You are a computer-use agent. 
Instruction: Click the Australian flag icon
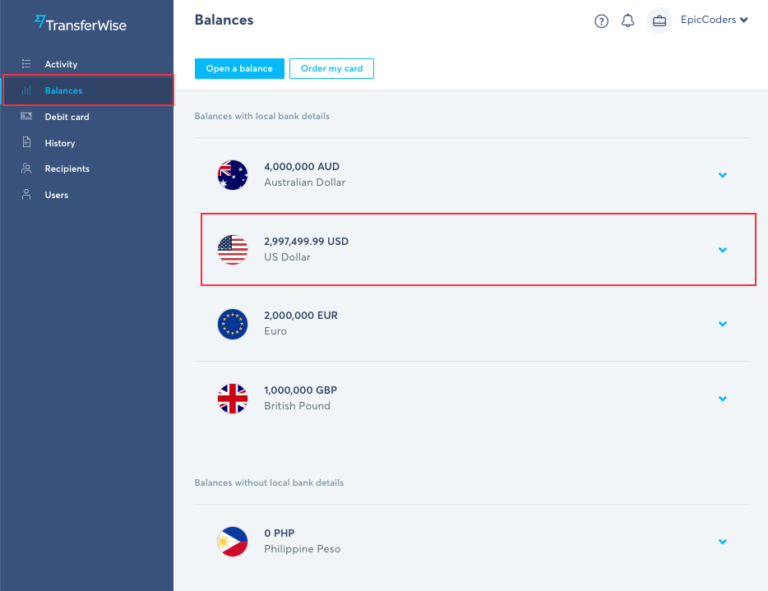233,175
